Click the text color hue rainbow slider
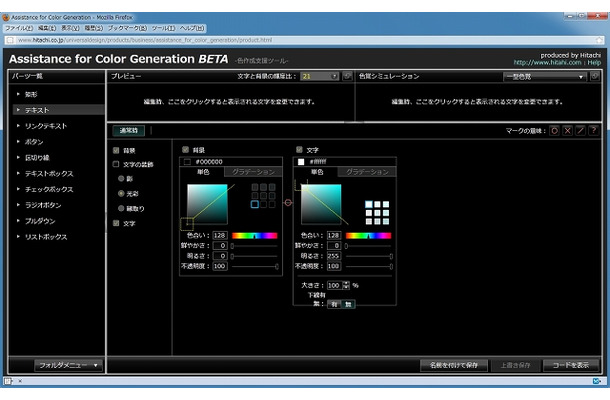Image resolution: width=610 pixels, height=400 pixels. 368,235
